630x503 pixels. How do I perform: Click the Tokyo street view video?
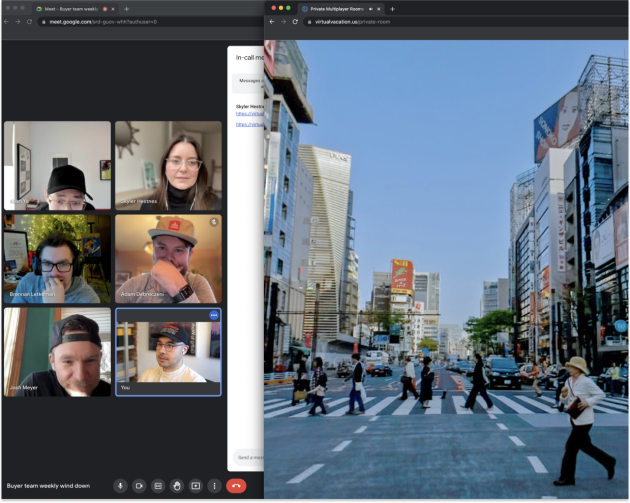(446, 269)
